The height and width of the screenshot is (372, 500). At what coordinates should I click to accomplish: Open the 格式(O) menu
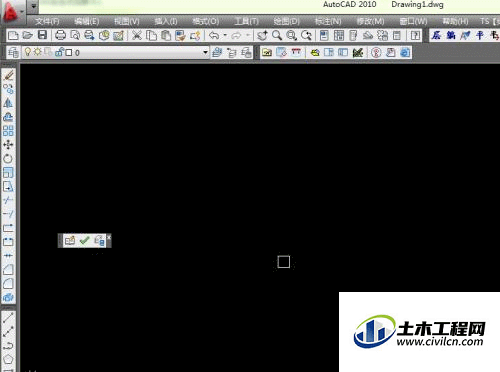coord(206,21)
